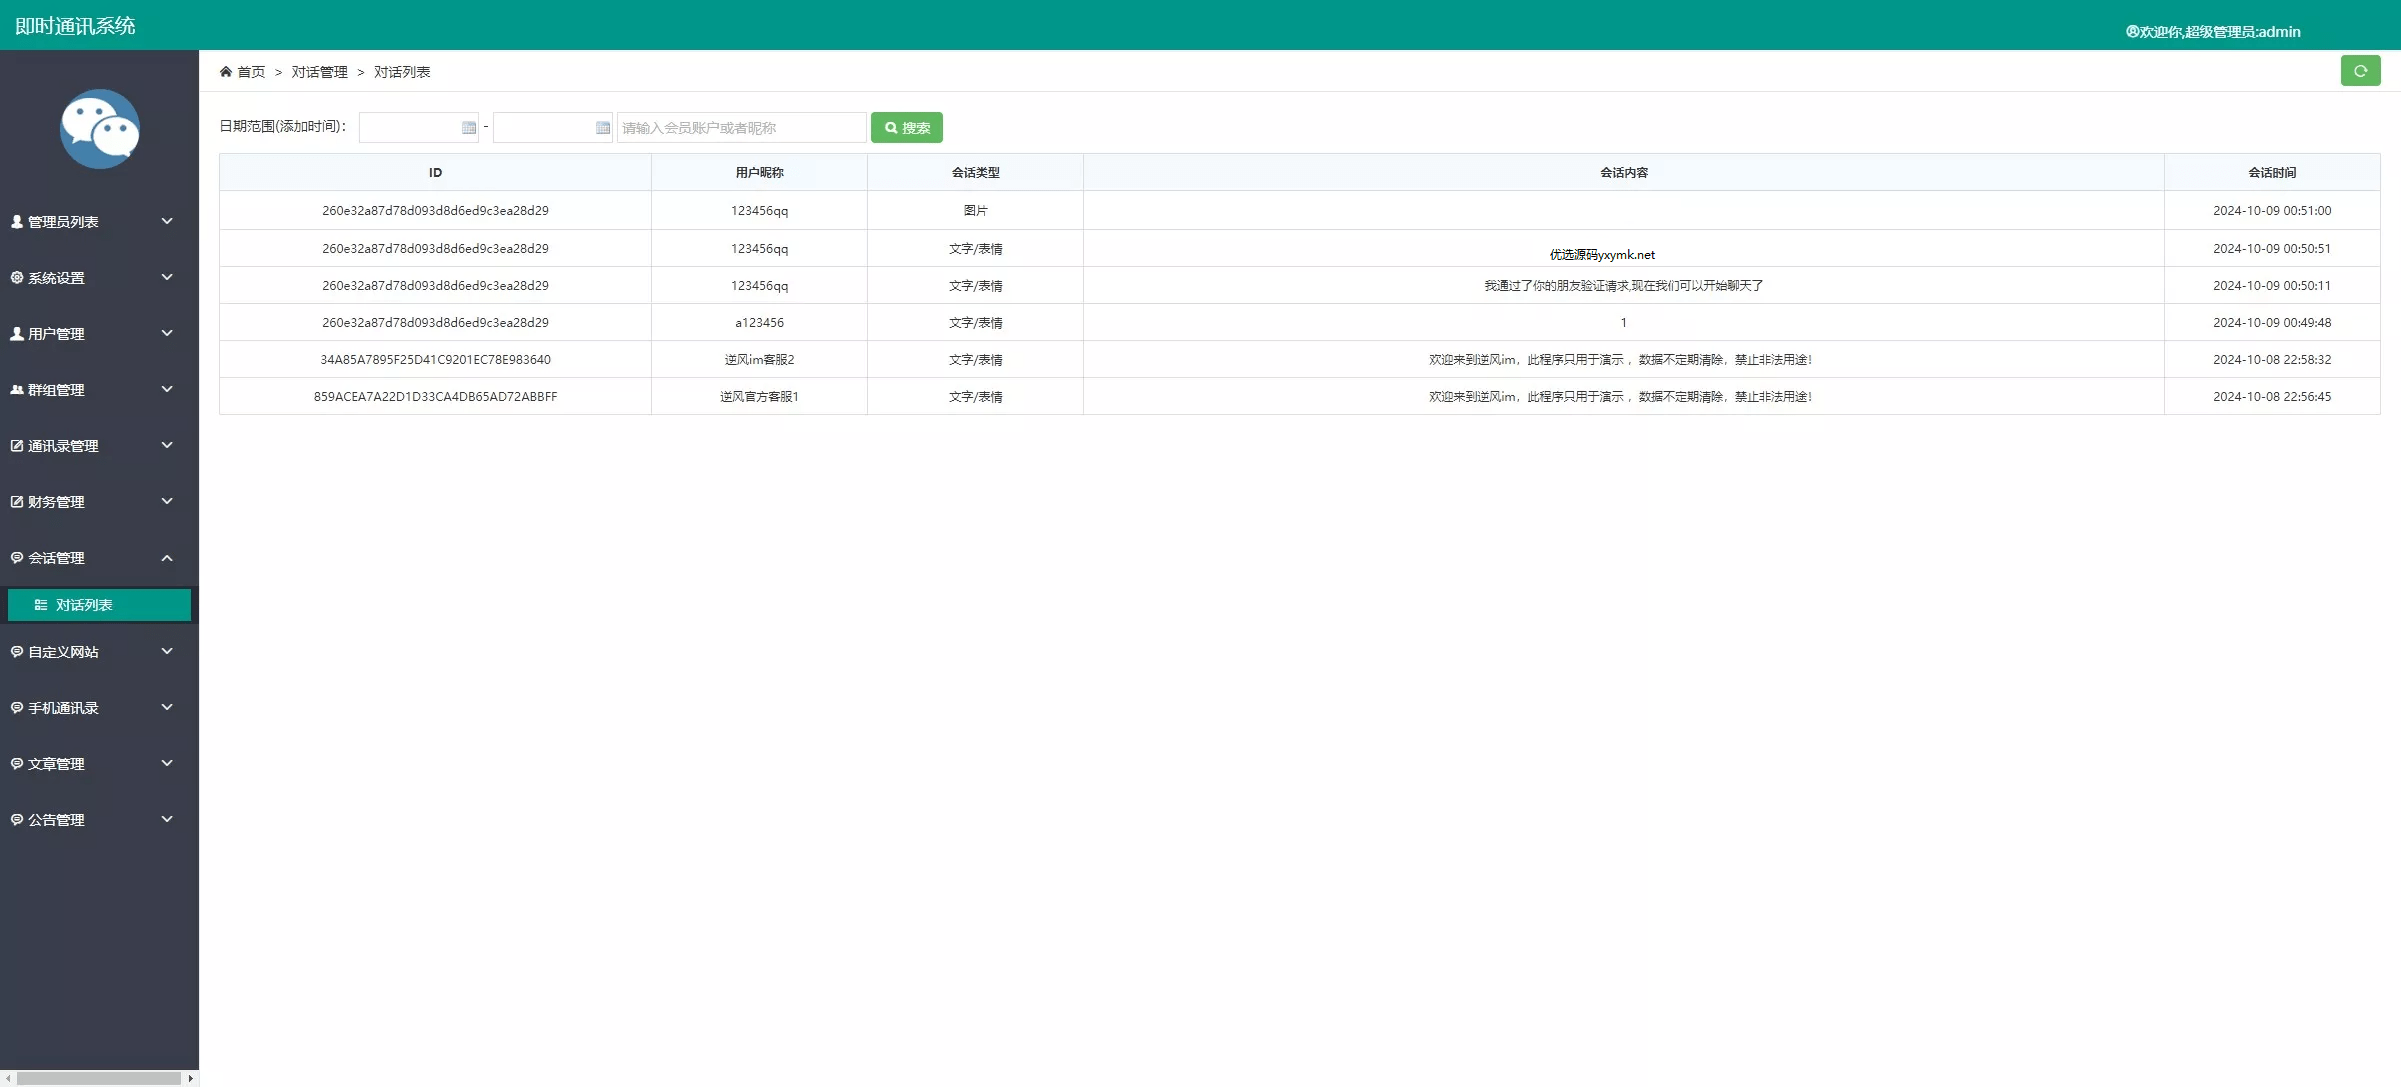Select the 对话列表 submenu item
This screenshot has width=2401, height=1087.
[84, 605]
